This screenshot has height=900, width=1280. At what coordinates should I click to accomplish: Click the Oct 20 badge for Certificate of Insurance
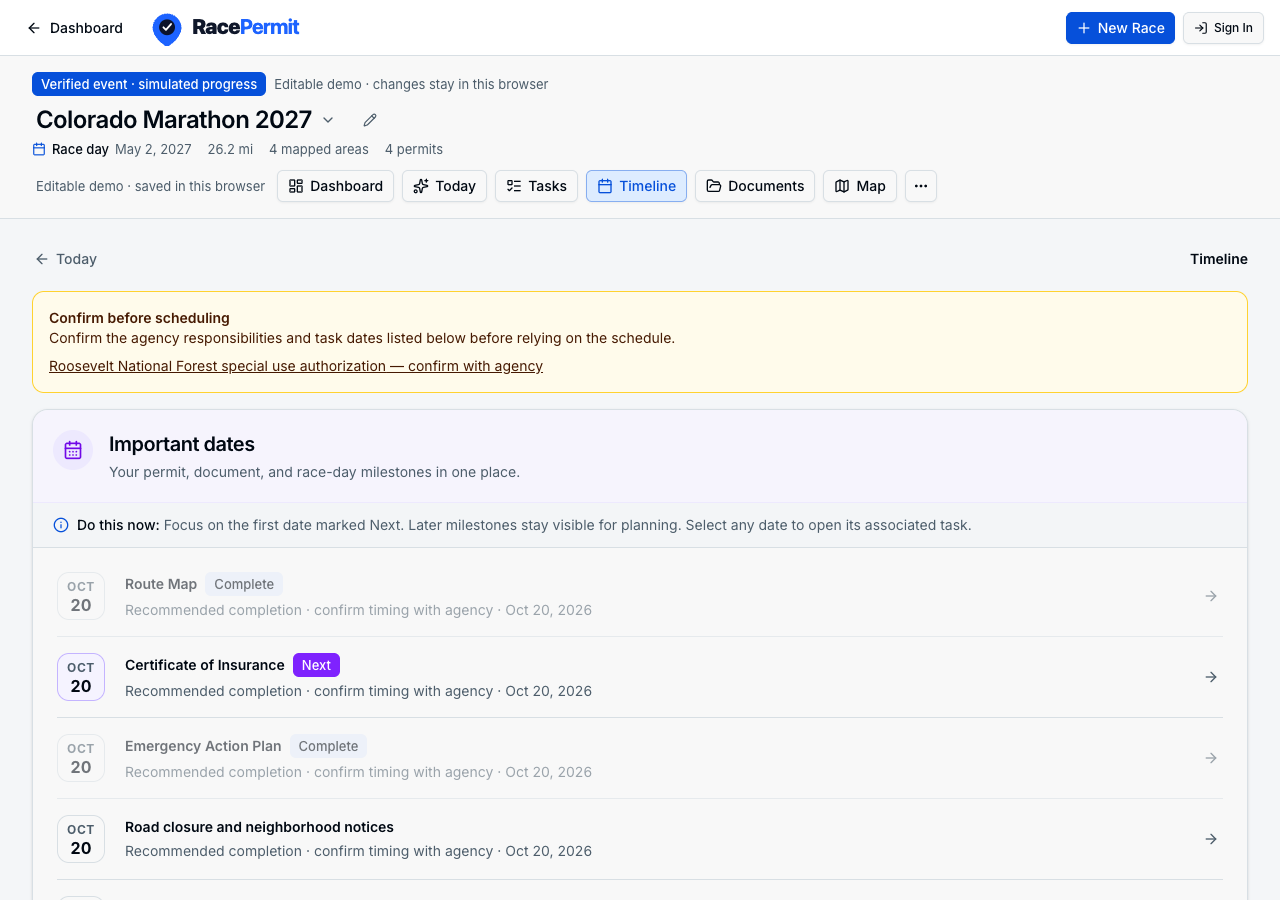tap(81, 677)
